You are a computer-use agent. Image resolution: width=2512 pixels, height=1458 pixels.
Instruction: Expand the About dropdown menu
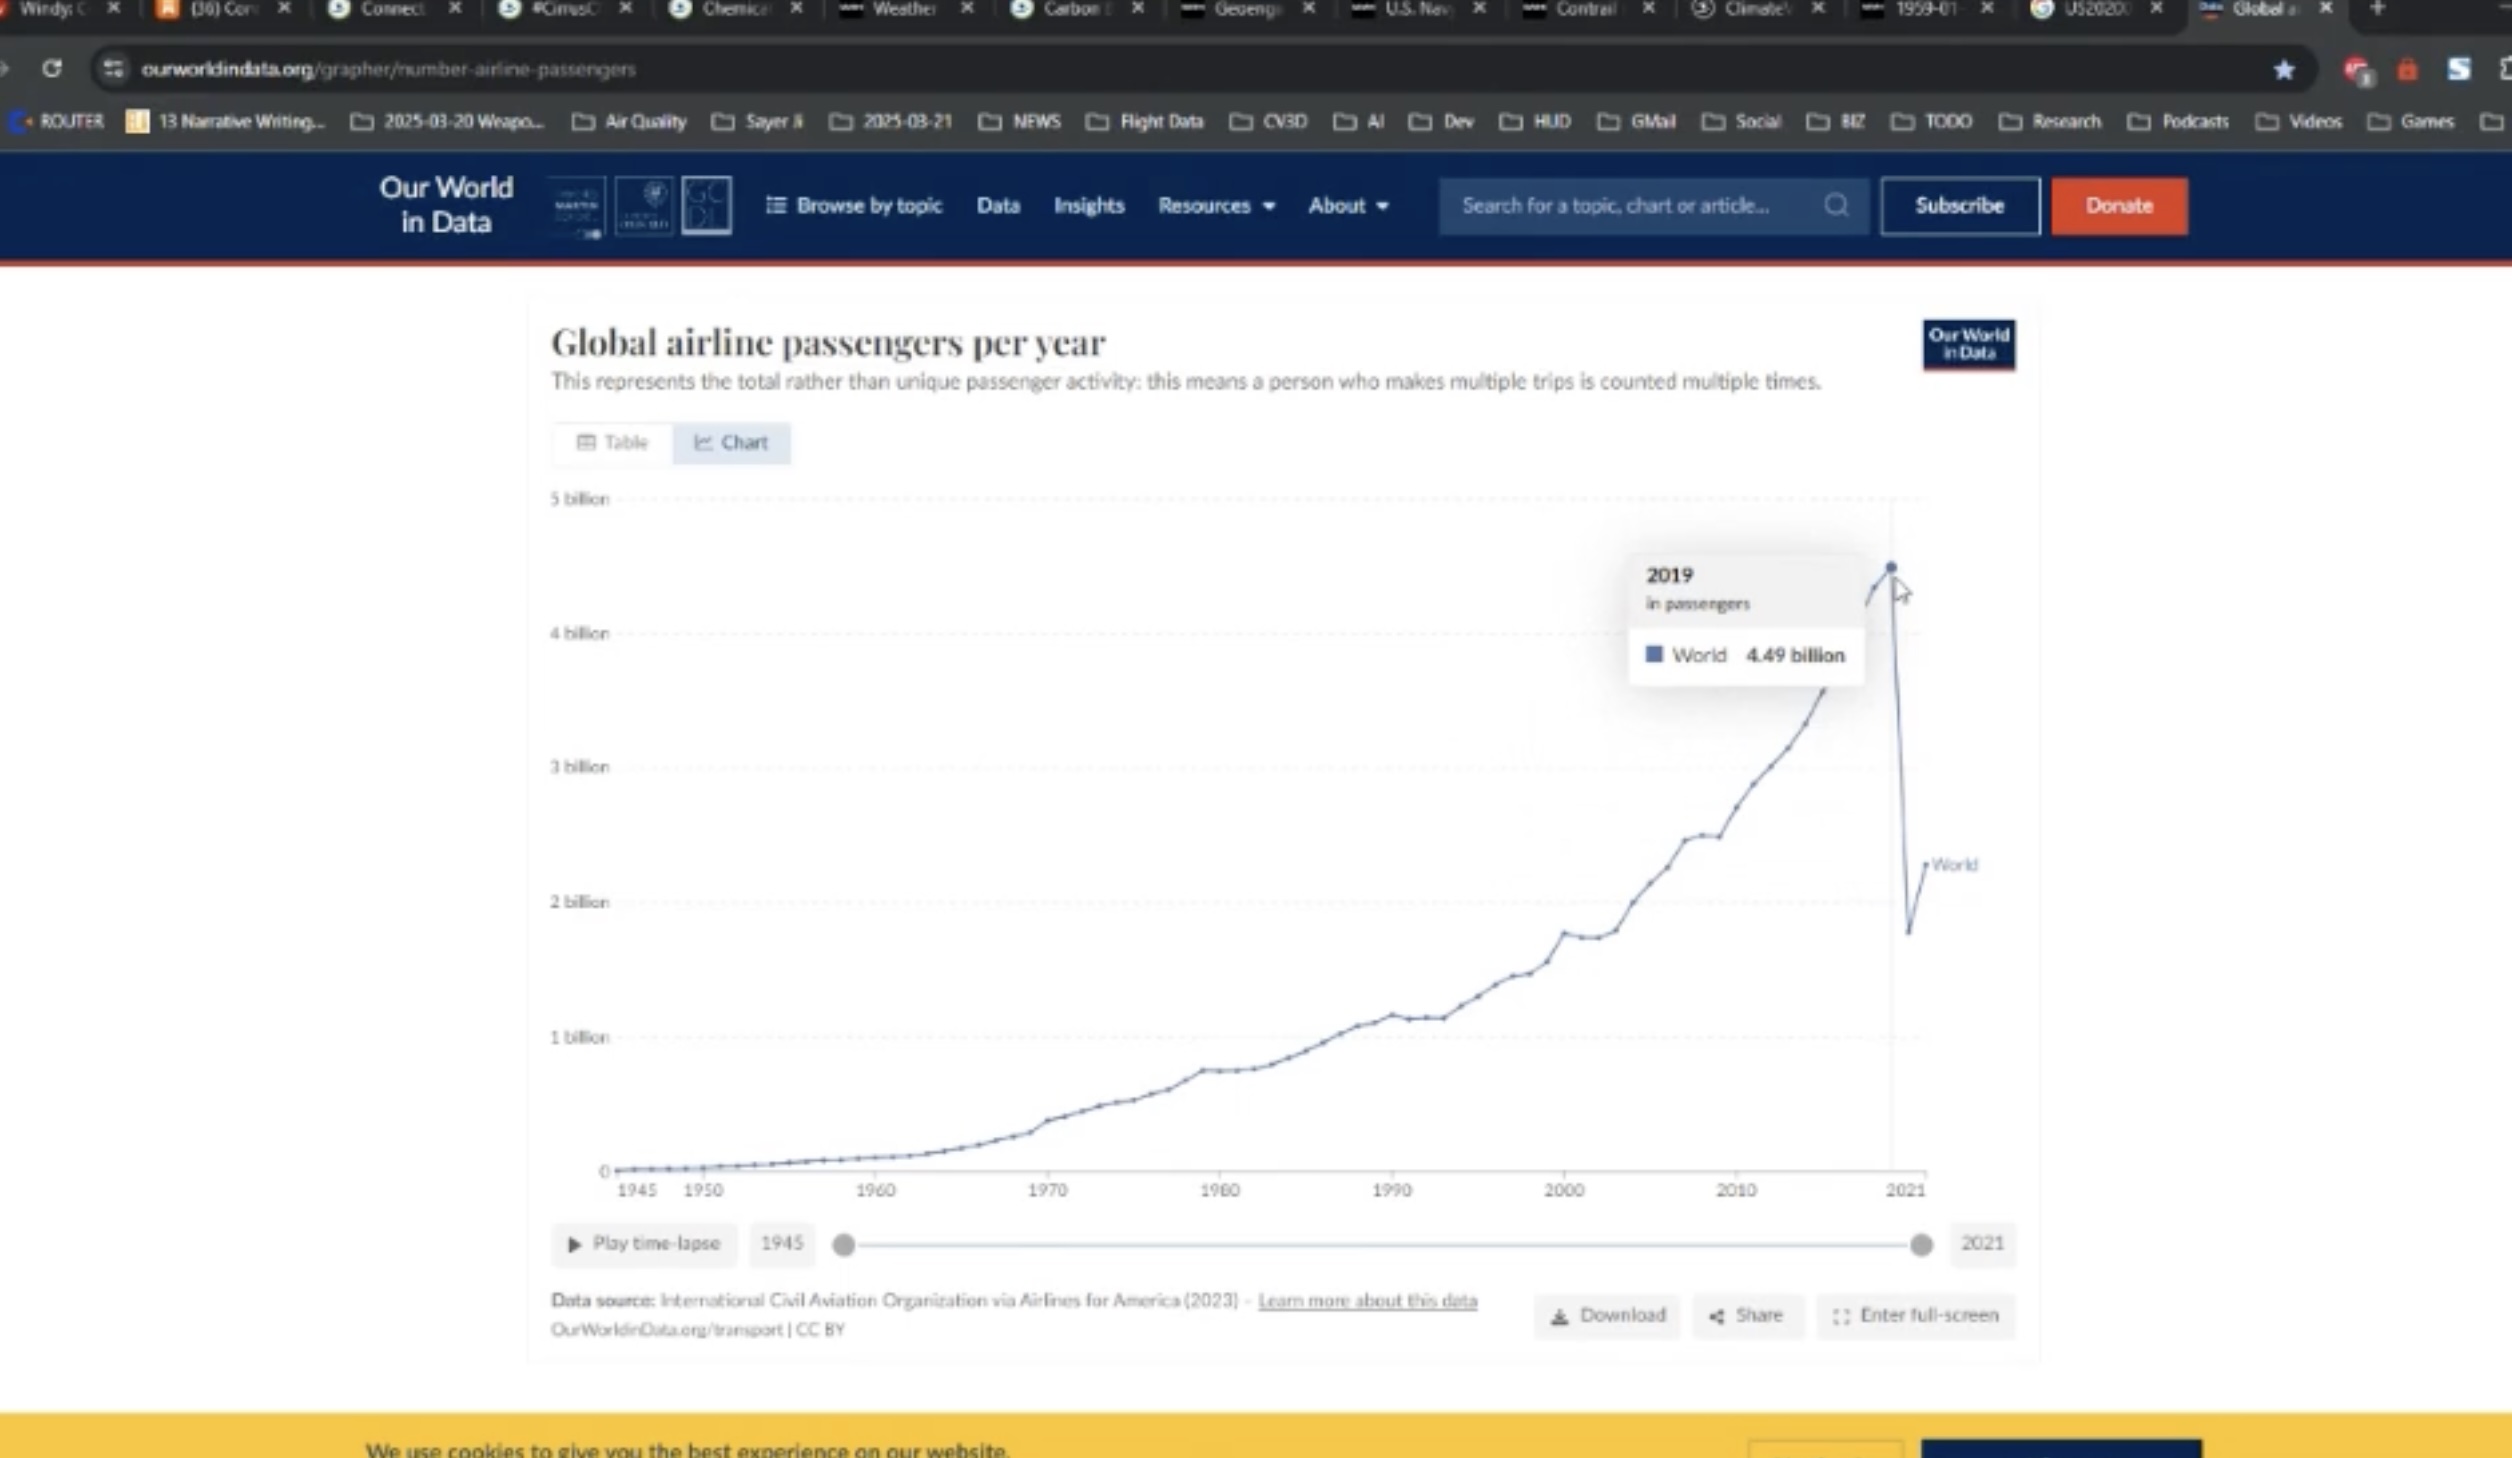pos(1347,206)
